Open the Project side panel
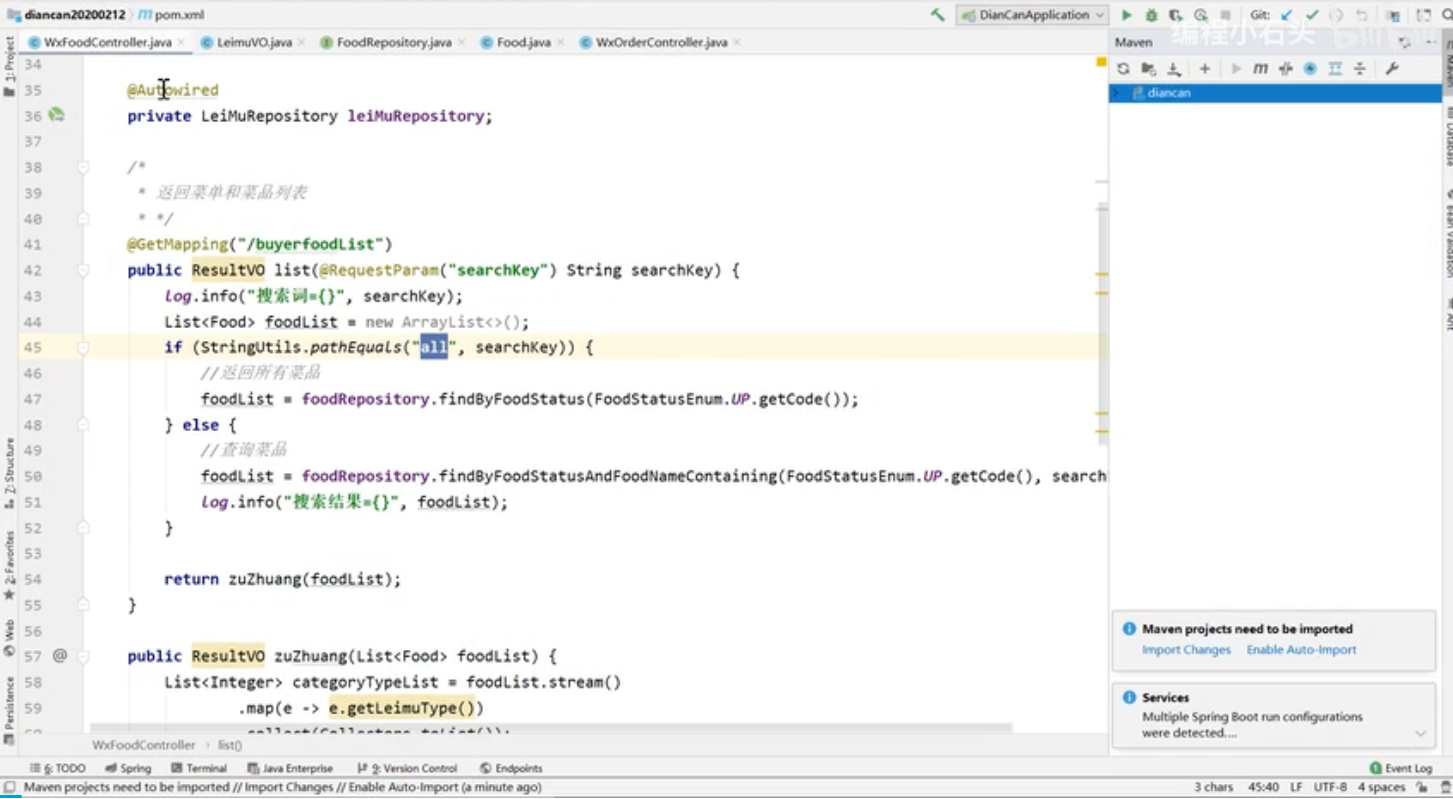 [9, 67]
